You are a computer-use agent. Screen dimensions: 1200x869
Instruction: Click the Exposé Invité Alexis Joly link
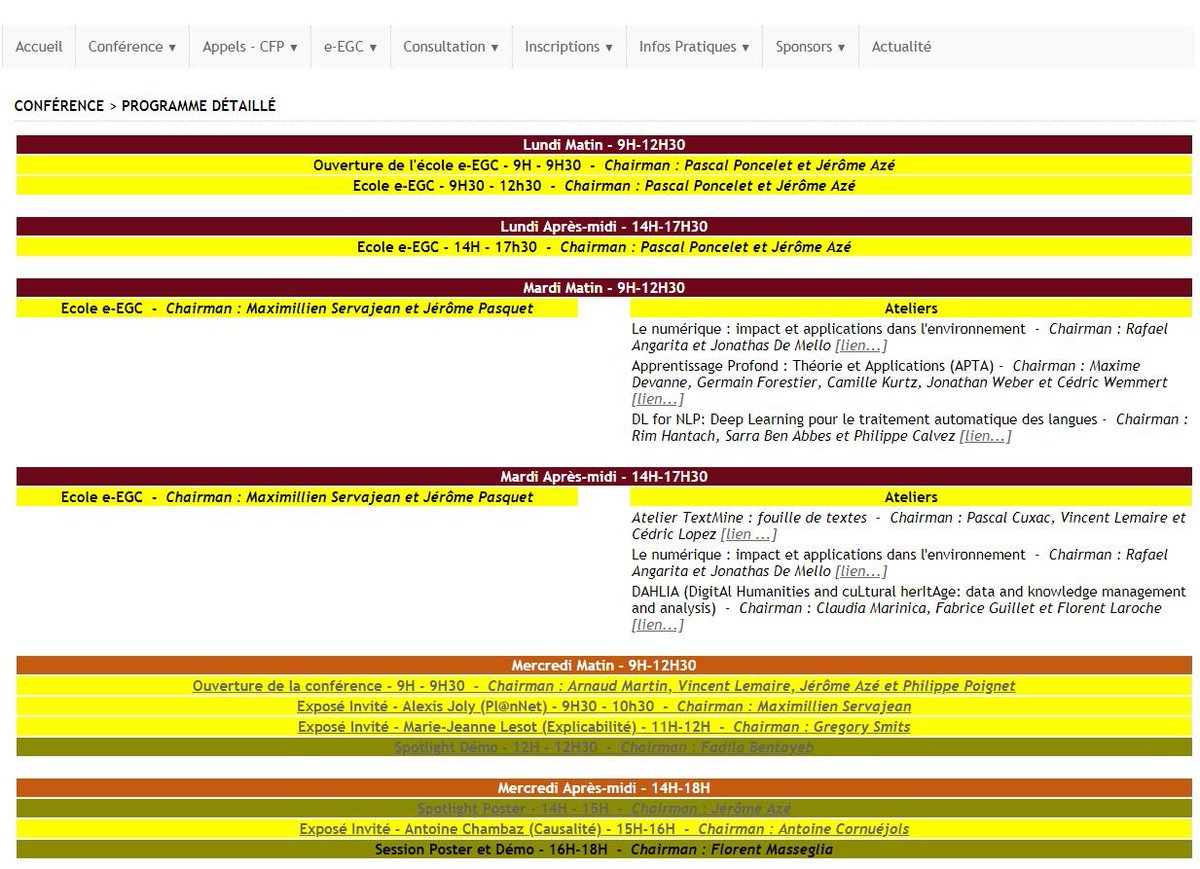click(x=603, y=706)
